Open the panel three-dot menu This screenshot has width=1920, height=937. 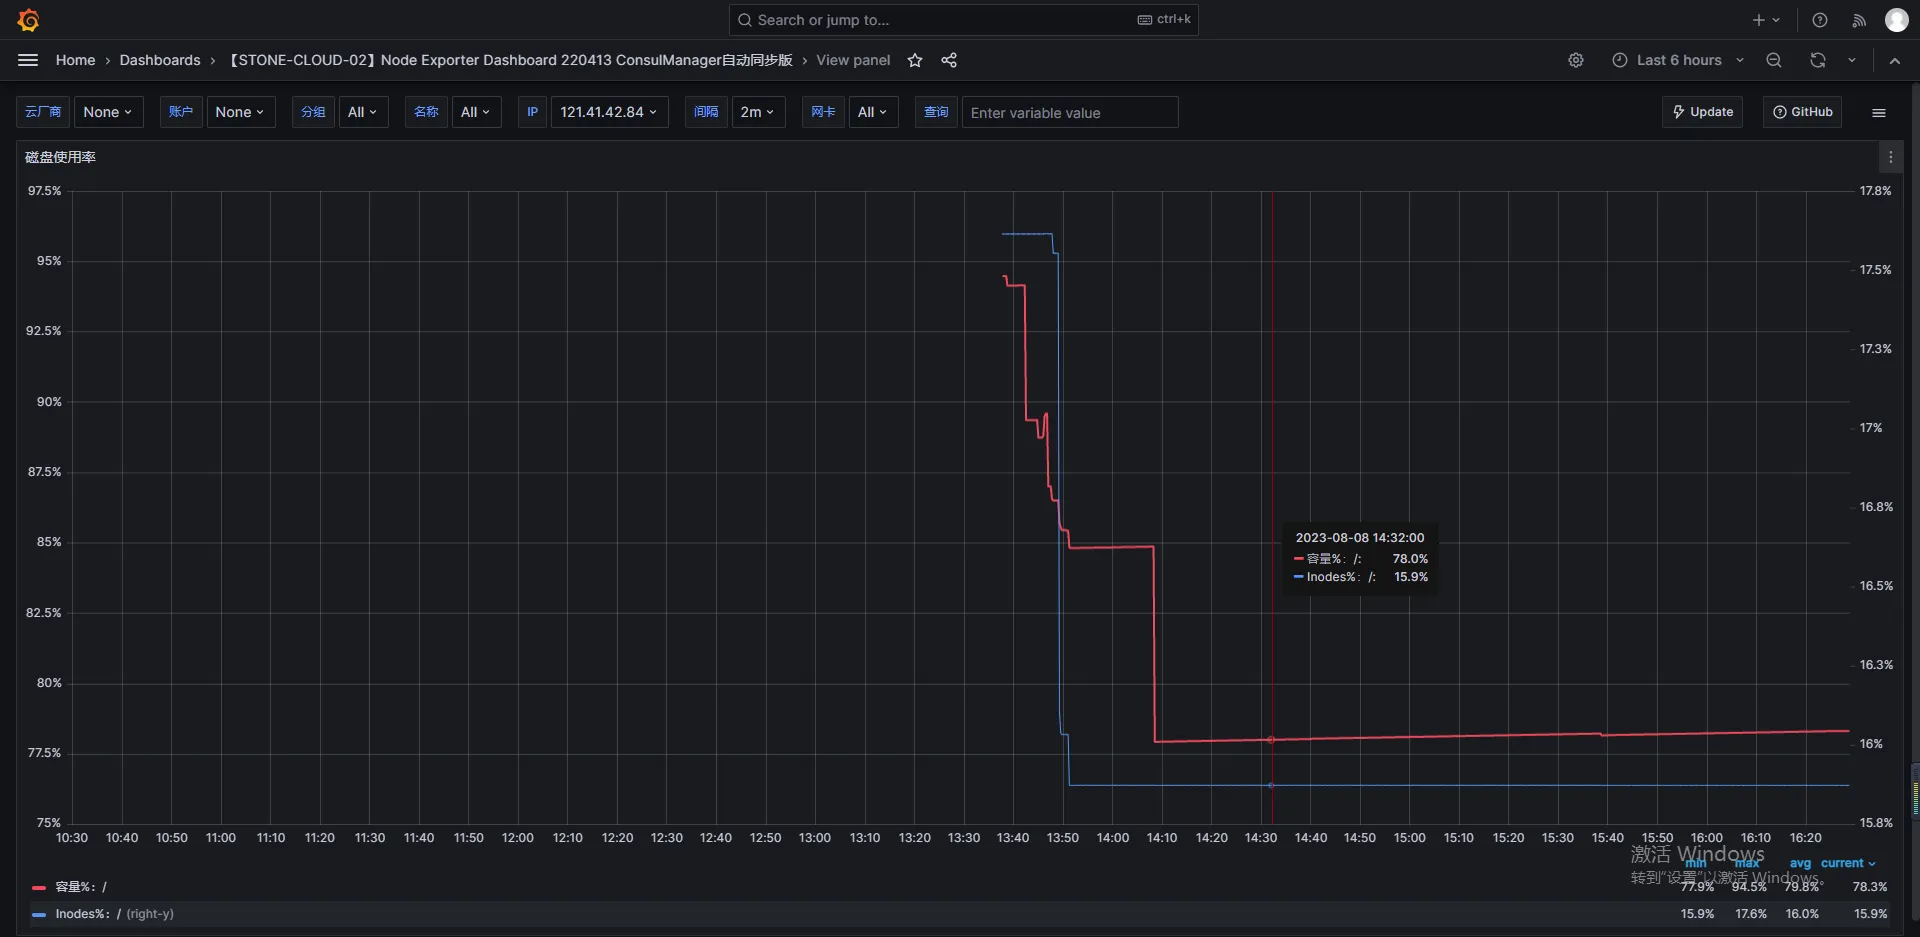pos(1890,157)
